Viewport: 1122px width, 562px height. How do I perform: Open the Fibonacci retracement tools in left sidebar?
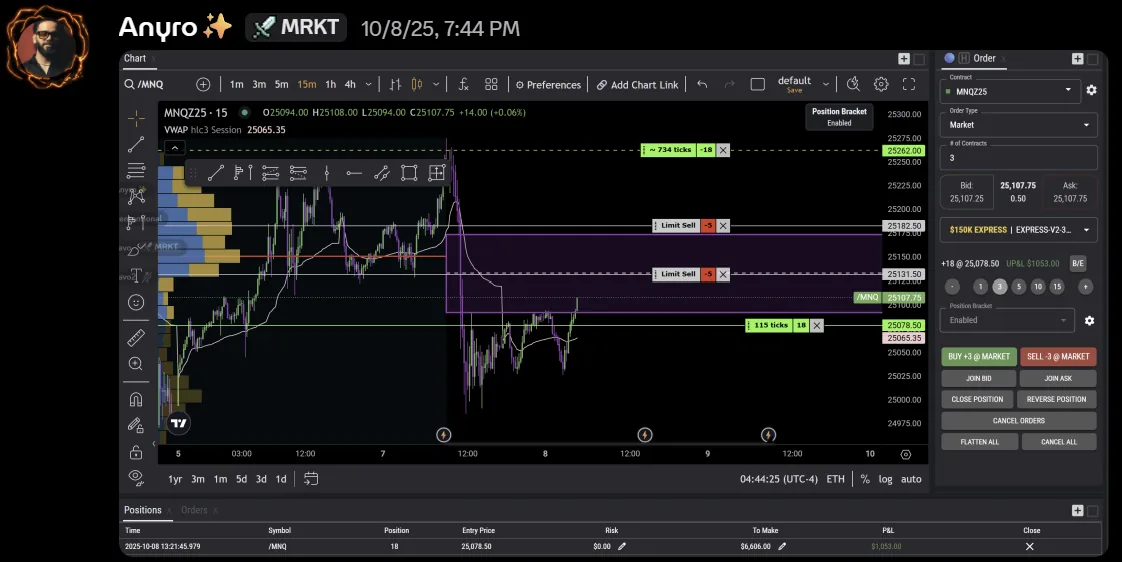[x=136, y=170]
